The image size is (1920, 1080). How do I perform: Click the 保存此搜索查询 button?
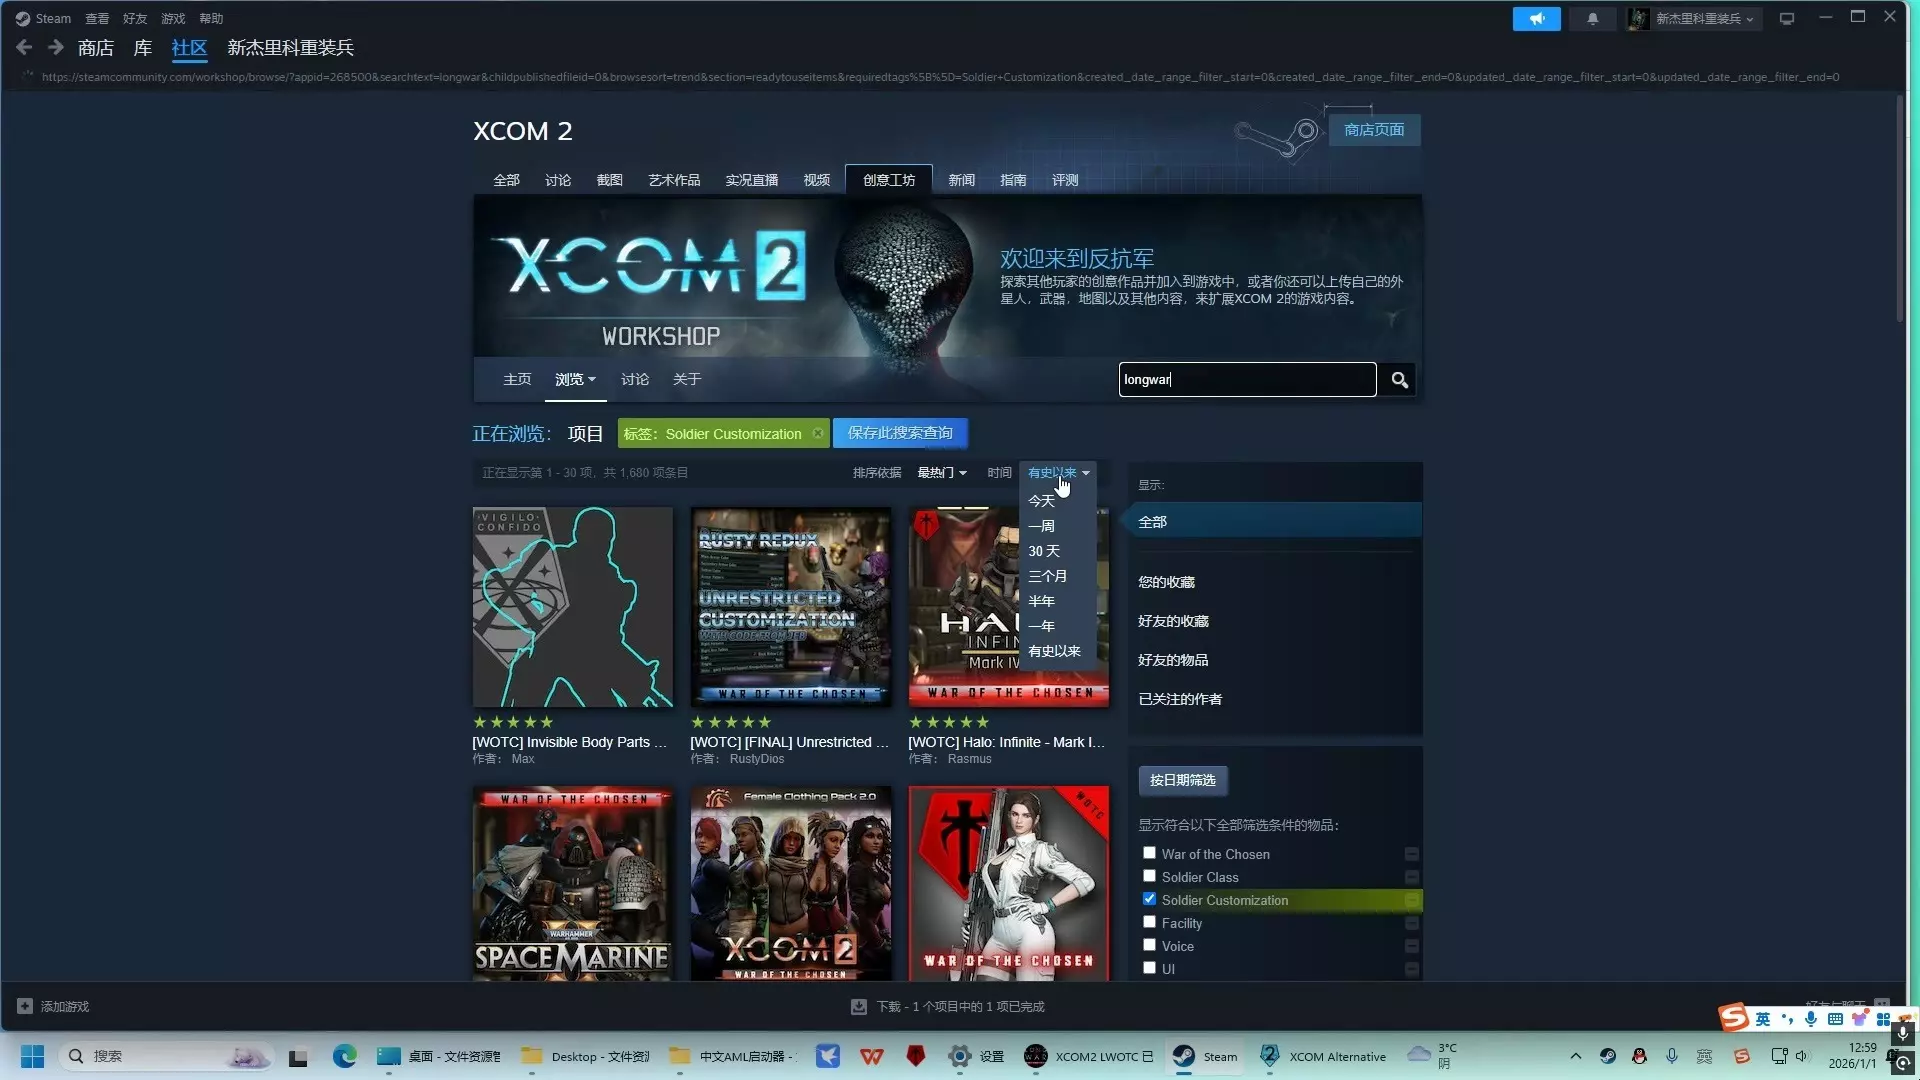click(x=899, y=433)
